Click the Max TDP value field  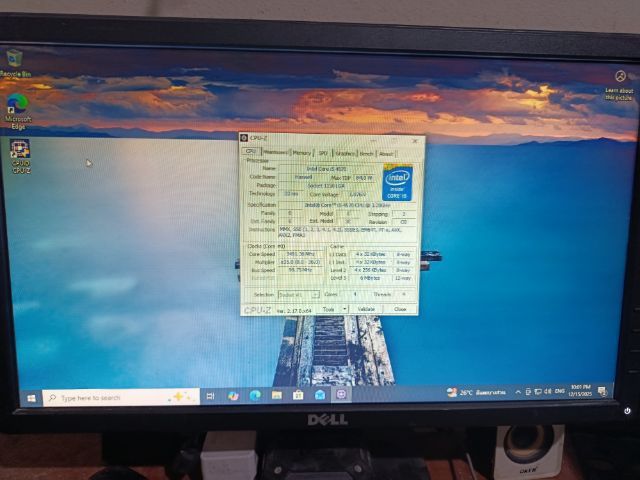[x=364, y=178]
